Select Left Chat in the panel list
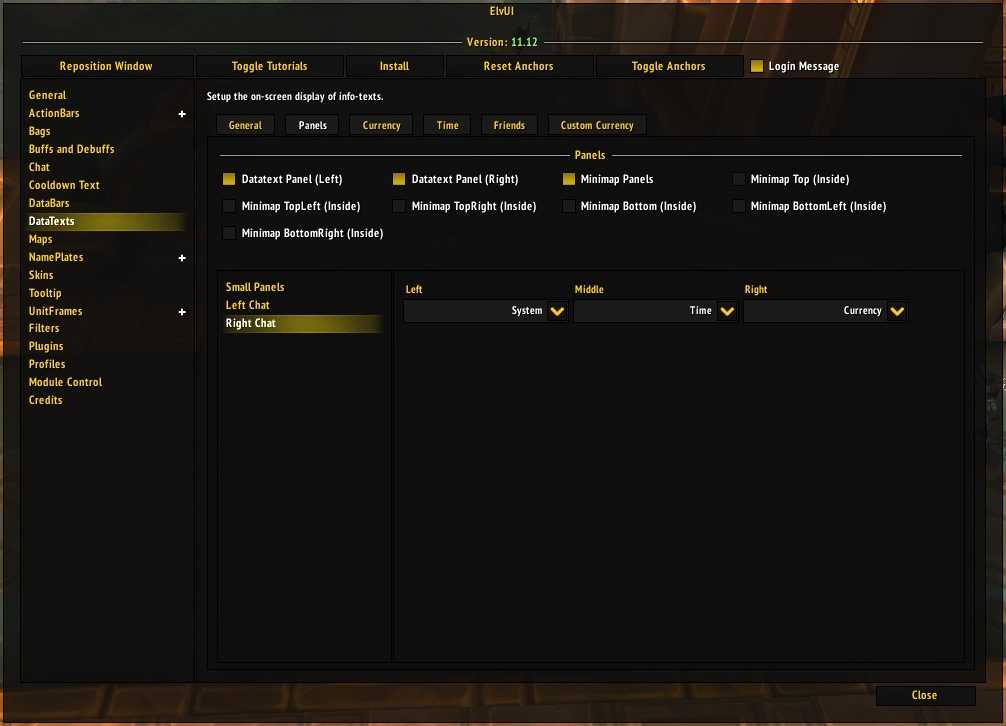This screenshot has height=726, width=1006. coord(248,305)
